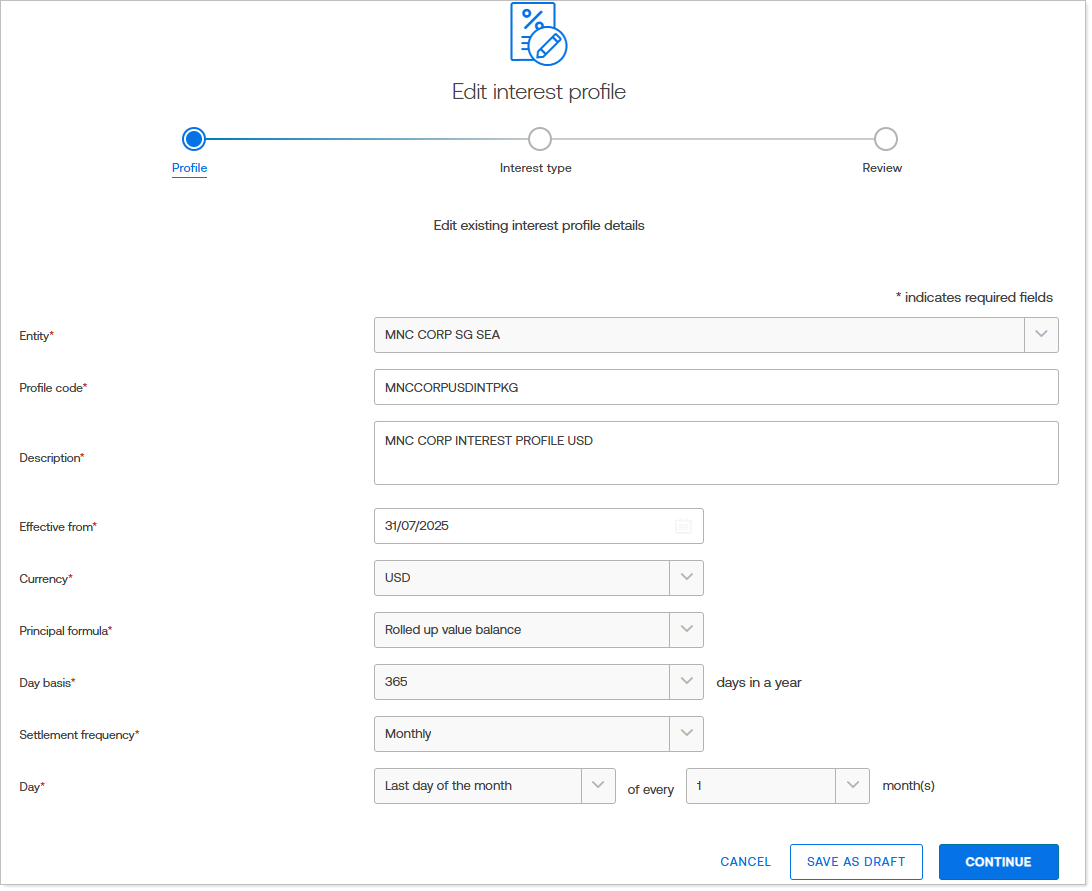
Task: Click the Review step label
Action: pyautogui.click(x=882, y=168)
